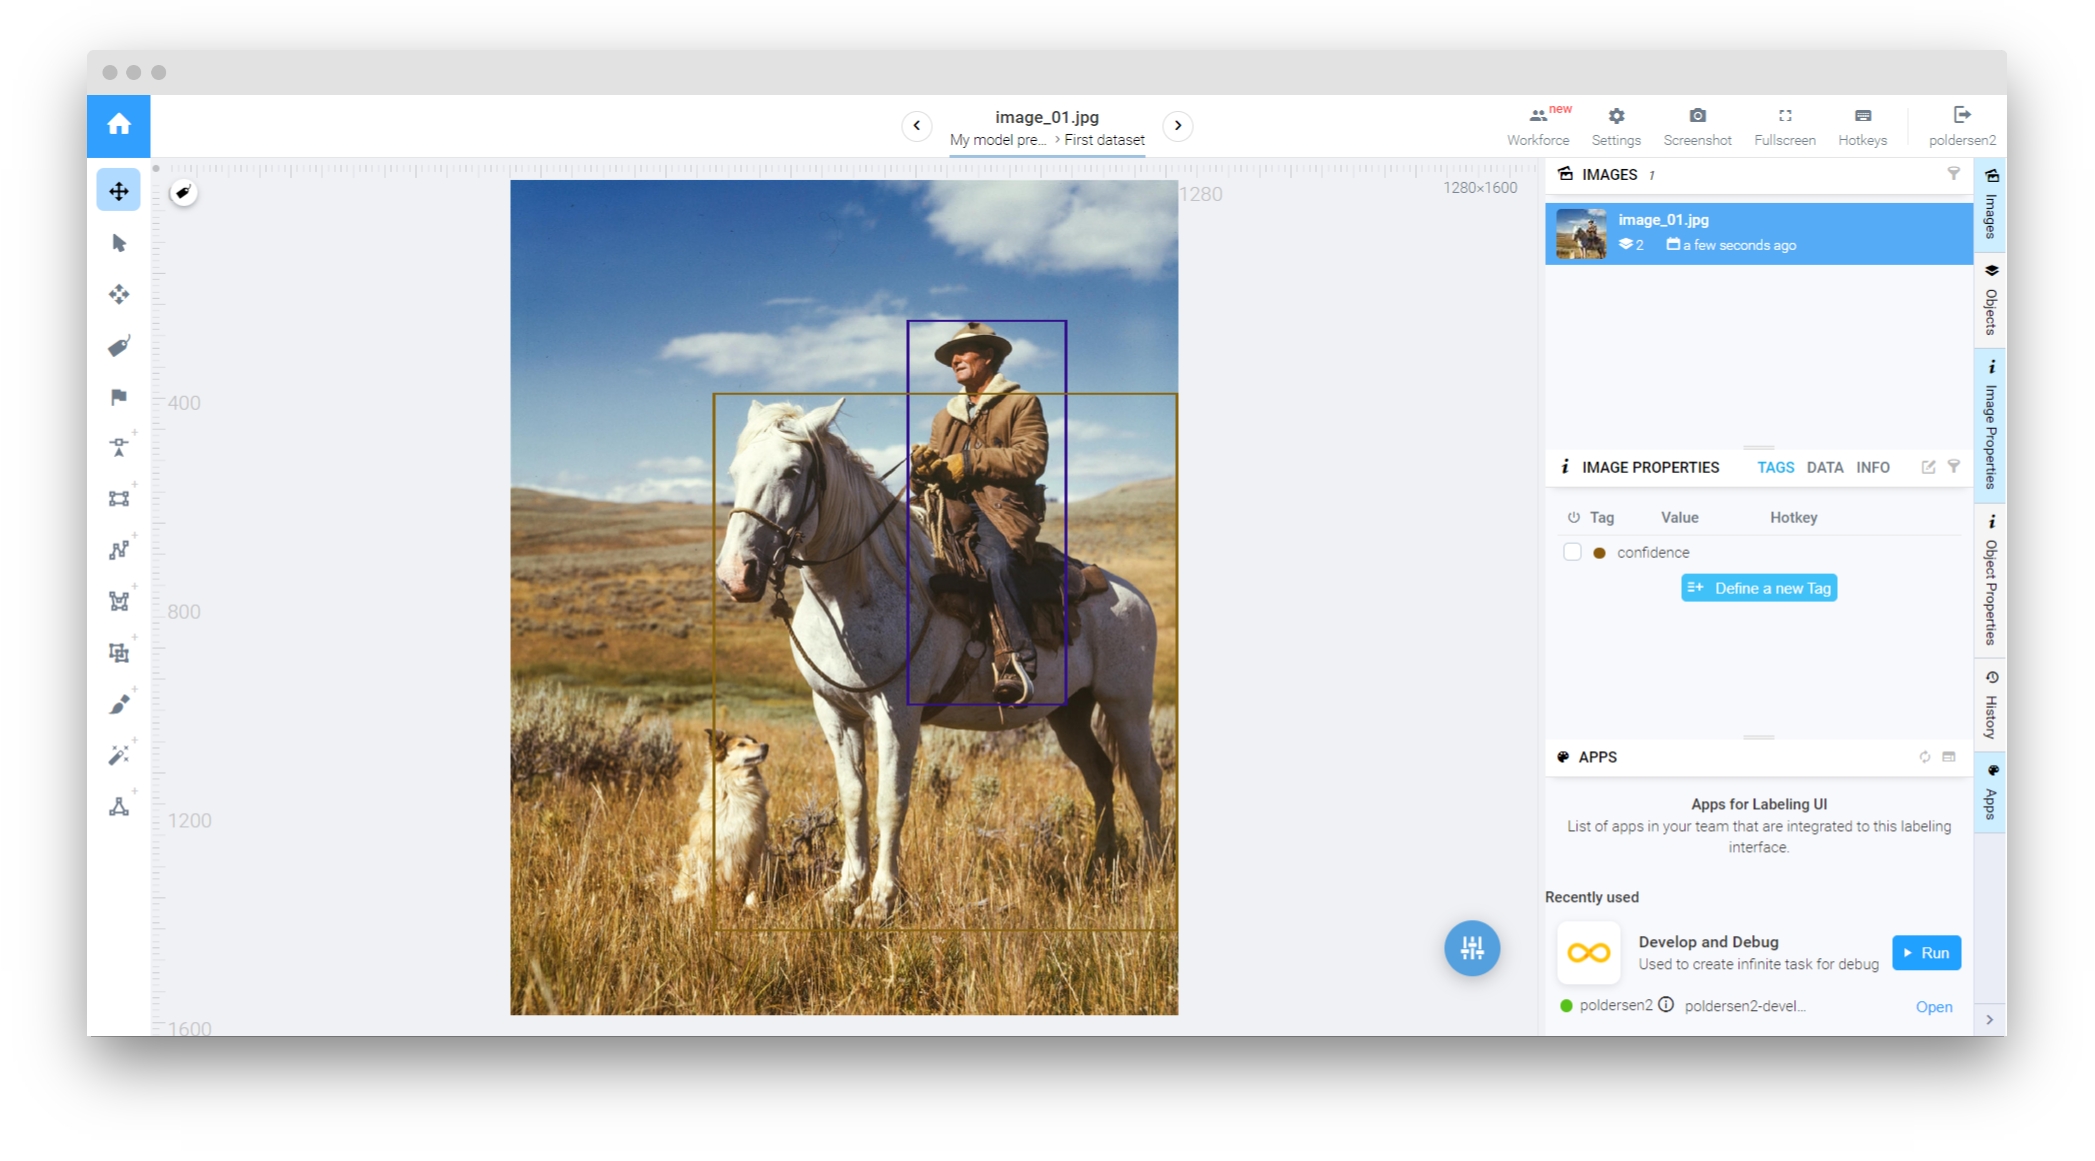Viewport: 2095px width, 1161px height.
Task: Toggle all tags via power icon
Action: click(1573, 517)
